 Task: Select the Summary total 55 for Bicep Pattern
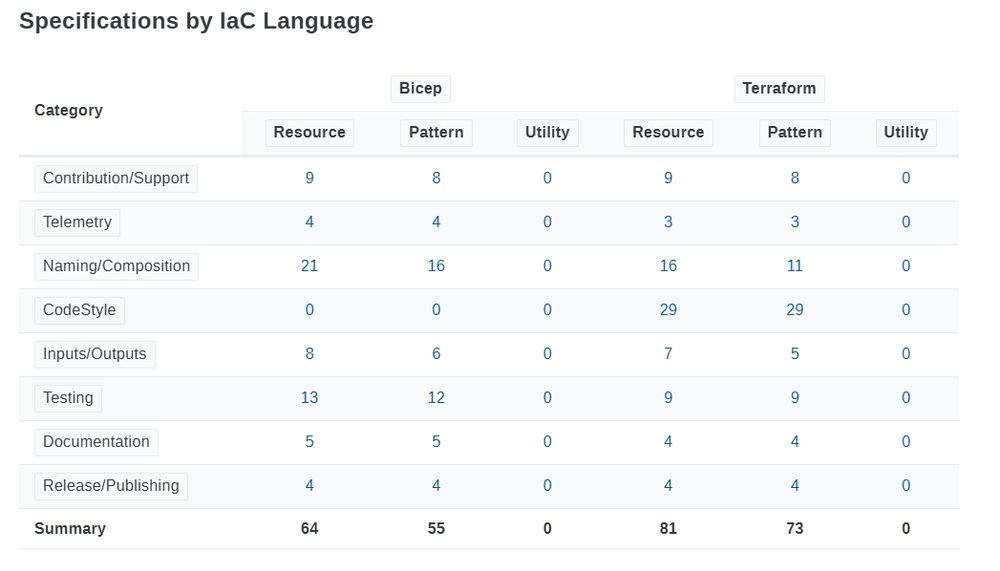pos(436,530)
